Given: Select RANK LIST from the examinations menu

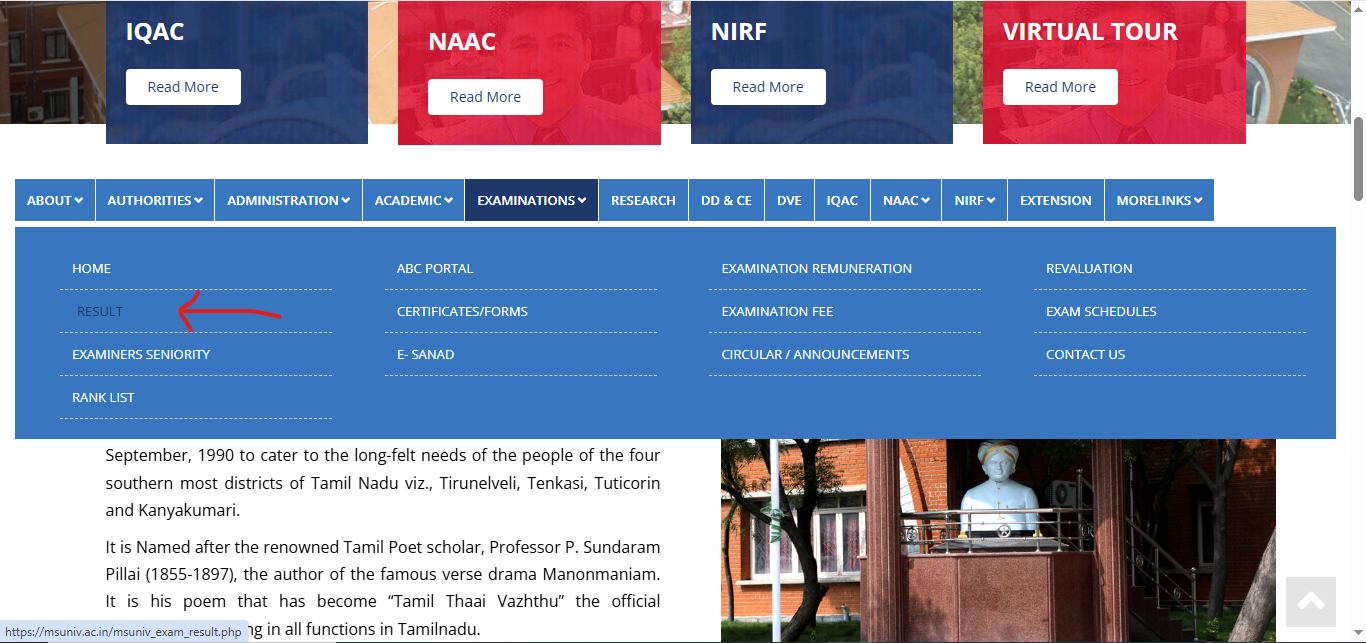Looking at the screenshot, I should (x=103, y=397).
